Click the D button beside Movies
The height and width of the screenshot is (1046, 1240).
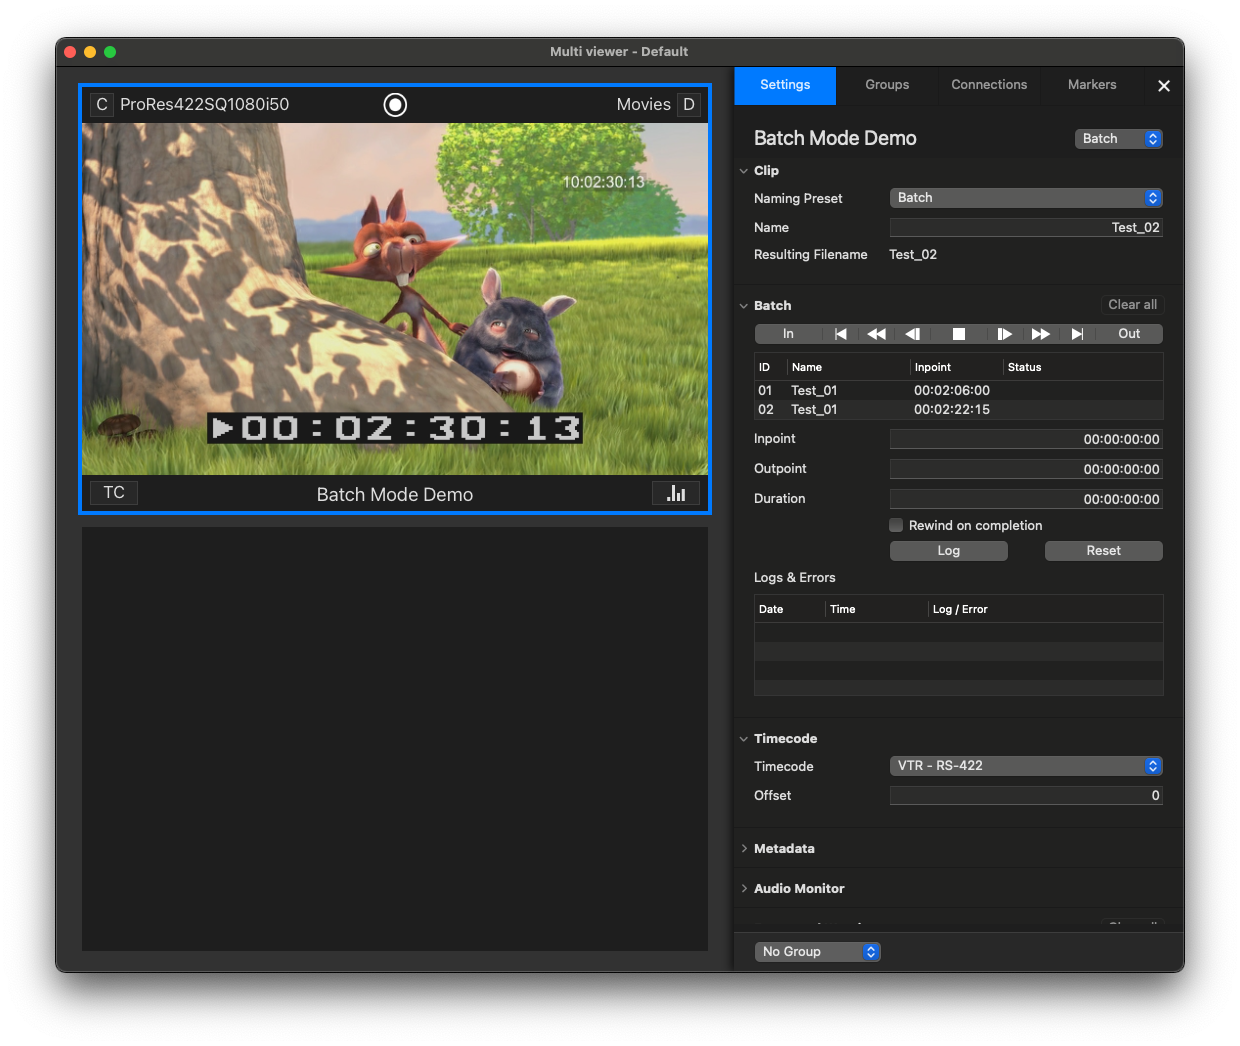point(689,104)
